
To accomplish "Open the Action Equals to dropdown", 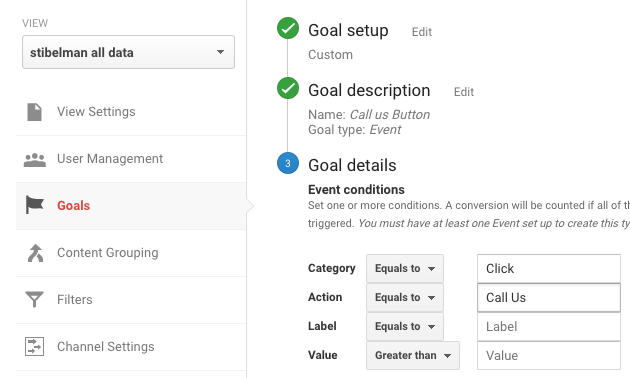I will [405, 297].
